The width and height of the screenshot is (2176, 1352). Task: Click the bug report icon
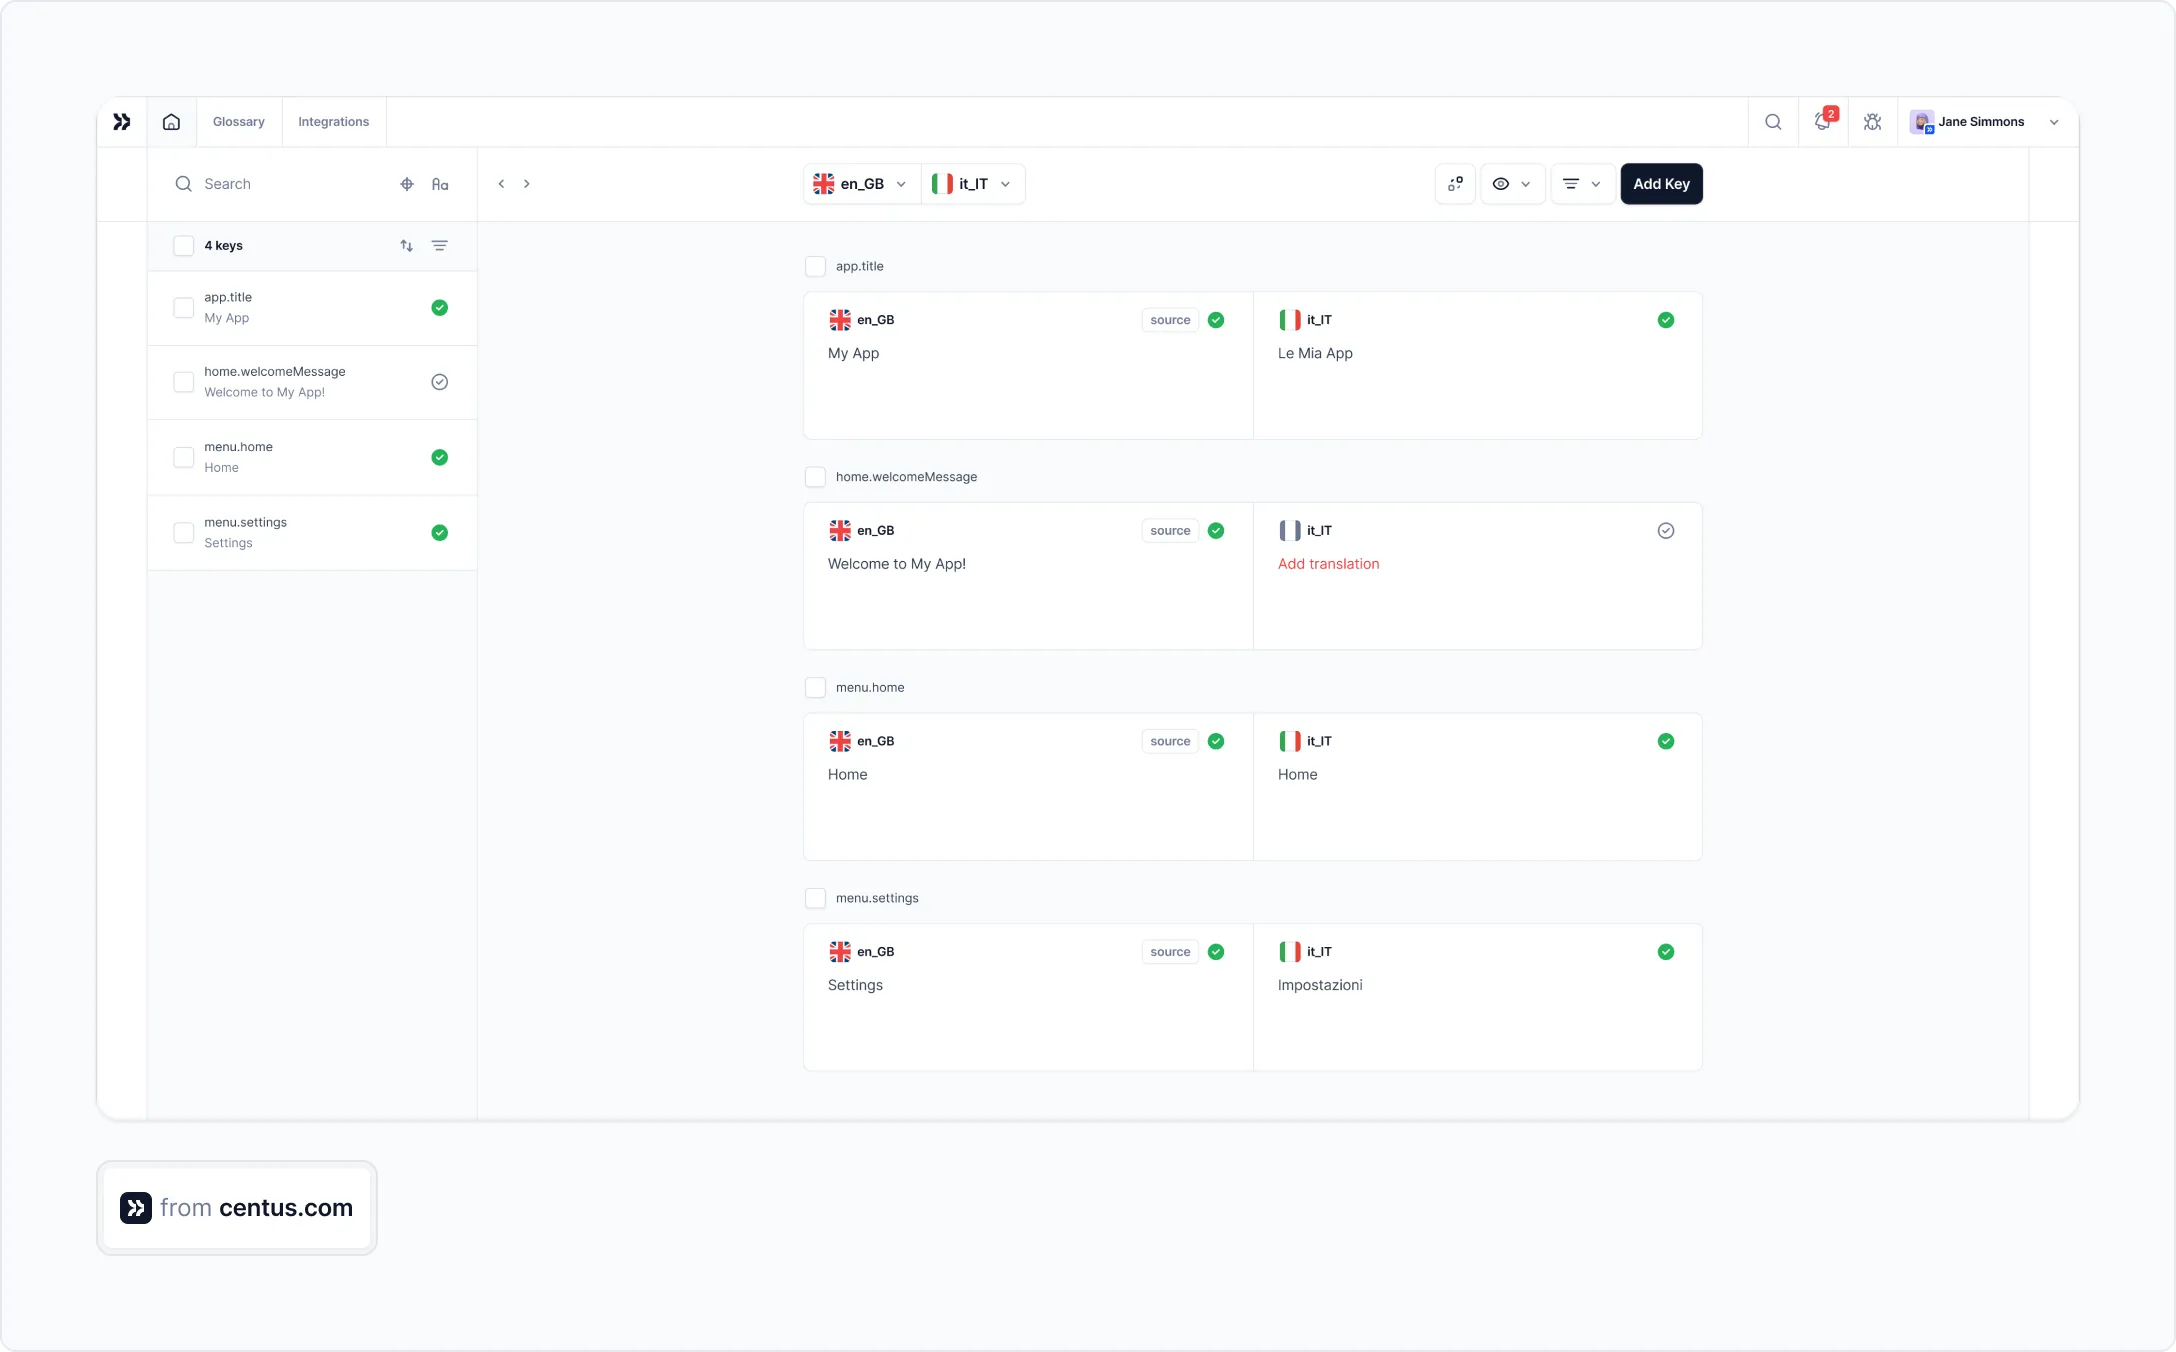(x=1873, y=121)
